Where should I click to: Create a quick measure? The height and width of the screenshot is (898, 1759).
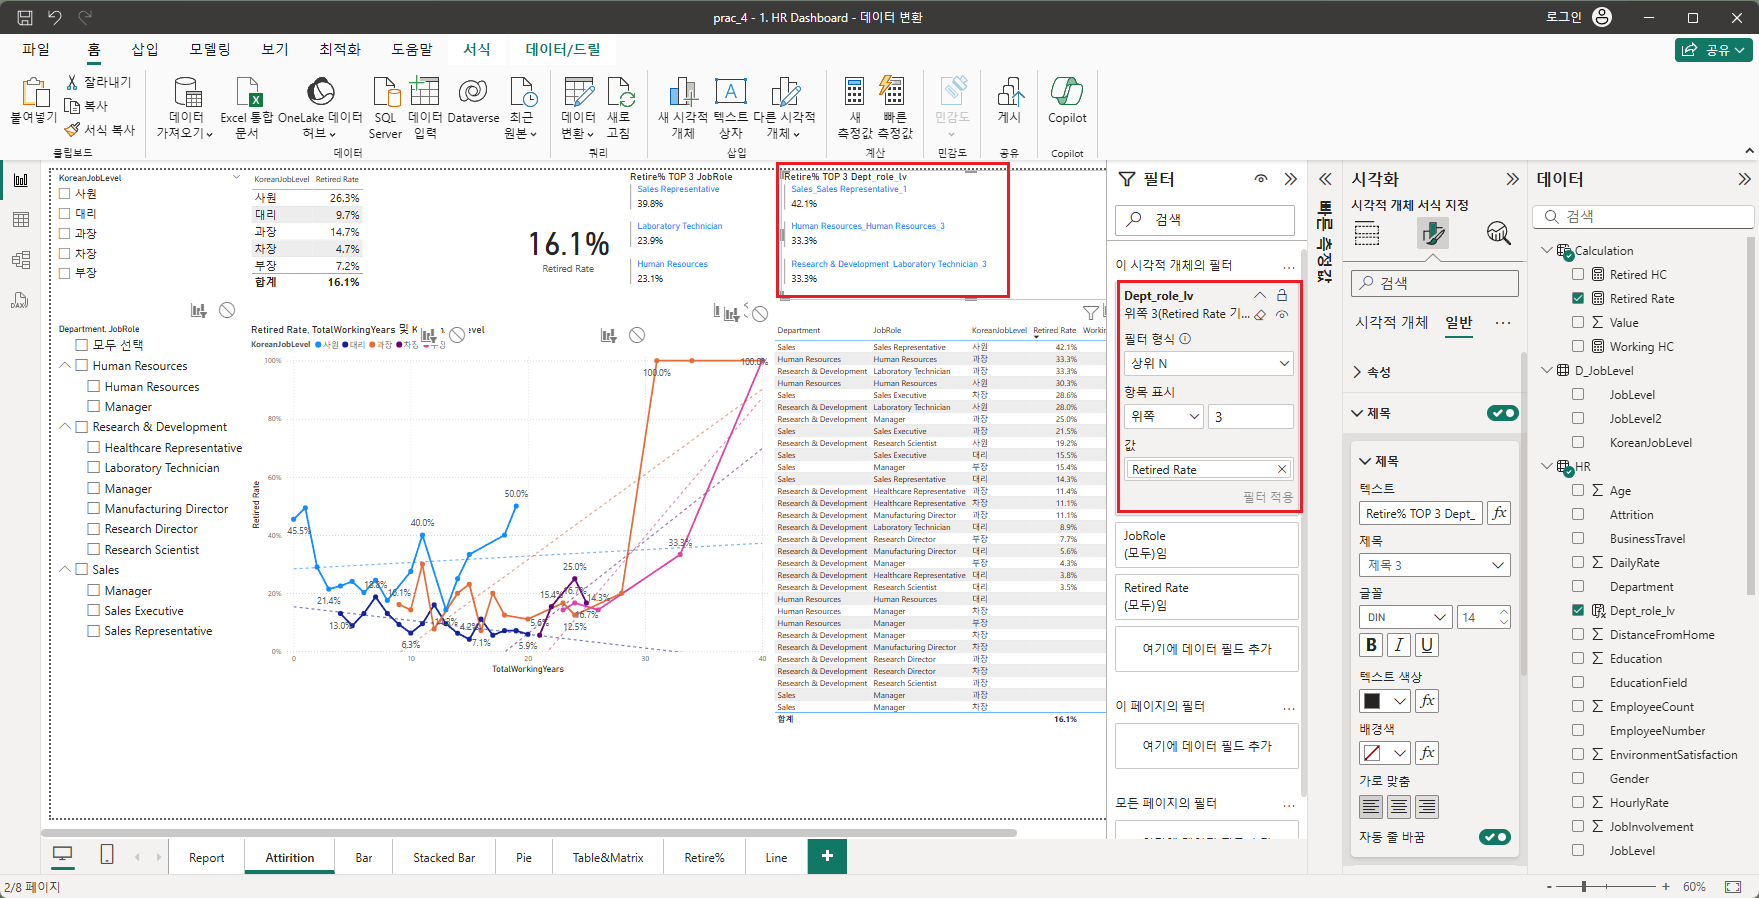pos(895,107)
